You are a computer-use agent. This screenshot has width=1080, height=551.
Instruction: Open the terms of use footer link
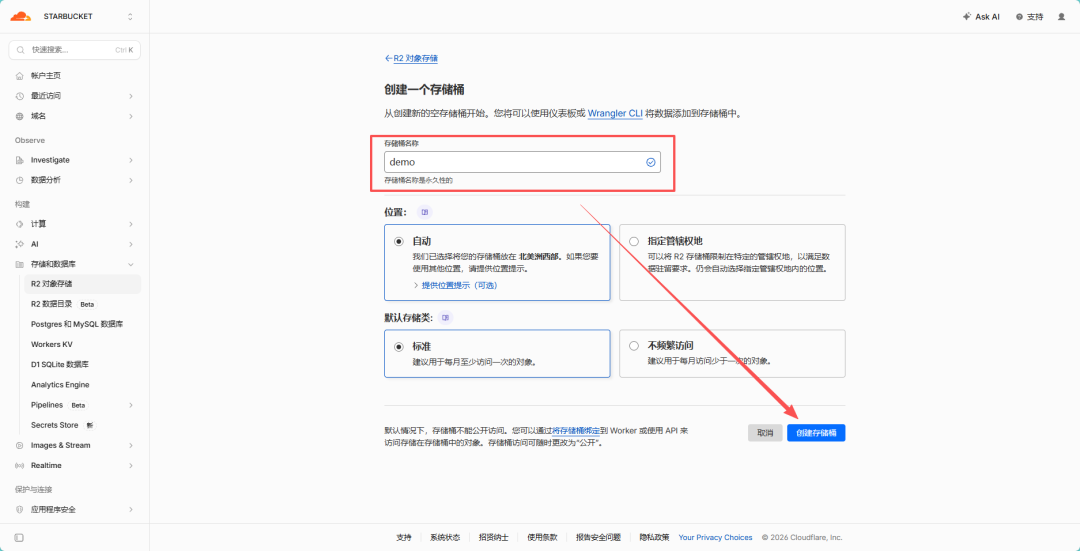pos(542,537)
